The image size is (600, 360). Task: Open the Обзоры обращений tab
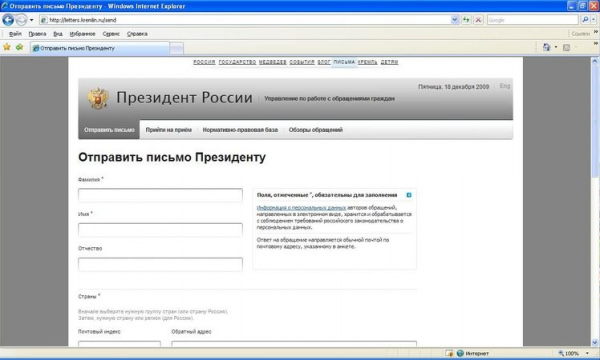pos(316,130)
